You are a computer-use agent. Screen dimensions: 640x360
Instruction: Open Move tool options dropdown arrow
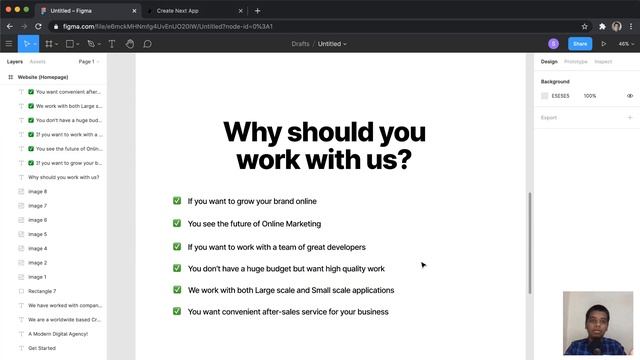pos(35,44)
